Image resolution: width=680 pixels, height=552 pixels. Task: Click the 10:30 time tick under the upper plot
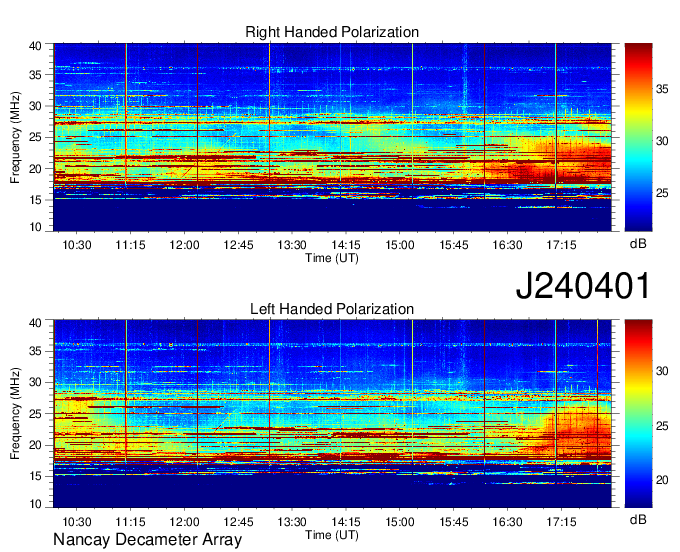coord(77,245)
